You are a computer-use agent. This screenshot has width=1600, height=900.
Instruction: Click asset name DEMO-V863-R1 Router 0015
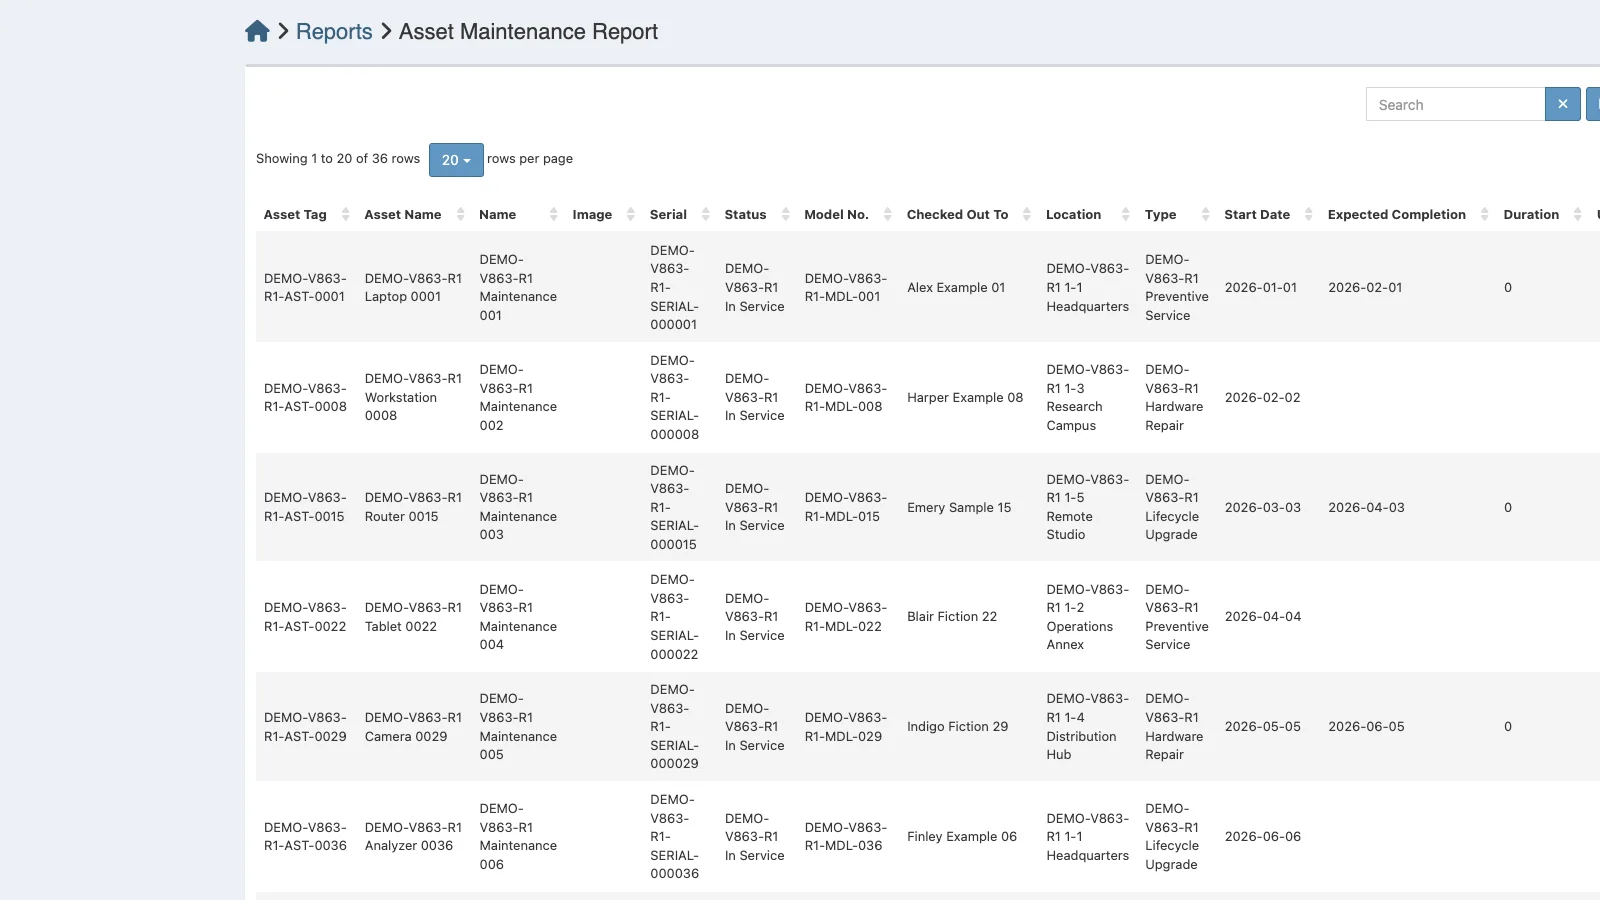pyautogui.click(x=413, y=507)
